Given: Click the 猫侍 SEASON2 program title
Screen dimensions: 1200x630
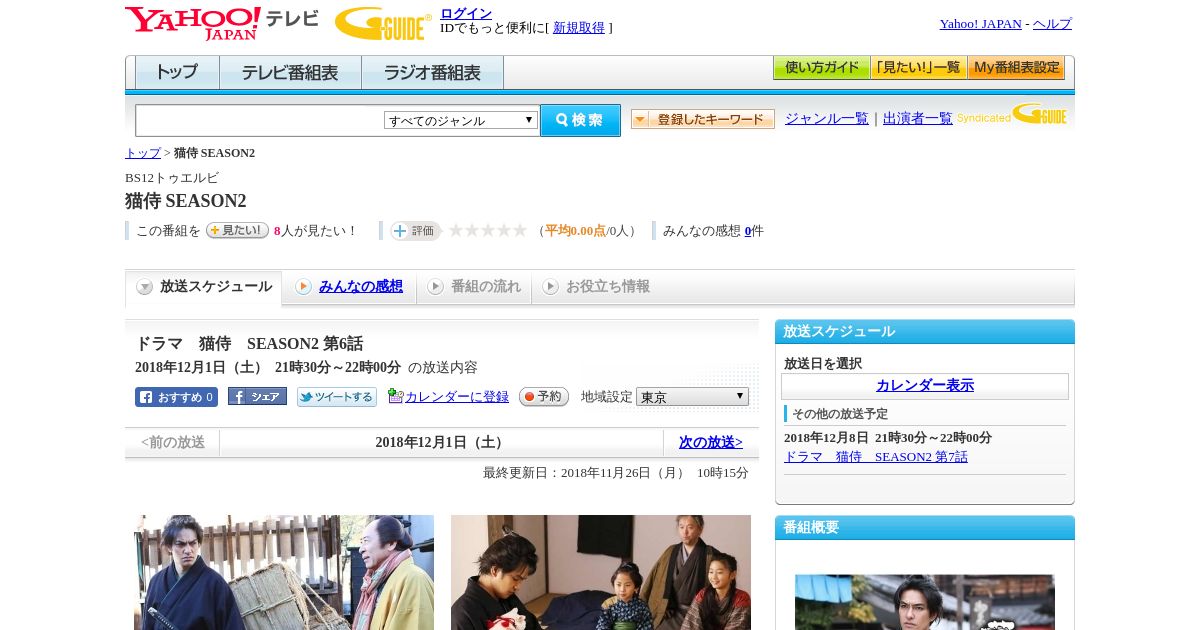Looking at the screenshot, I should (186, 201).
